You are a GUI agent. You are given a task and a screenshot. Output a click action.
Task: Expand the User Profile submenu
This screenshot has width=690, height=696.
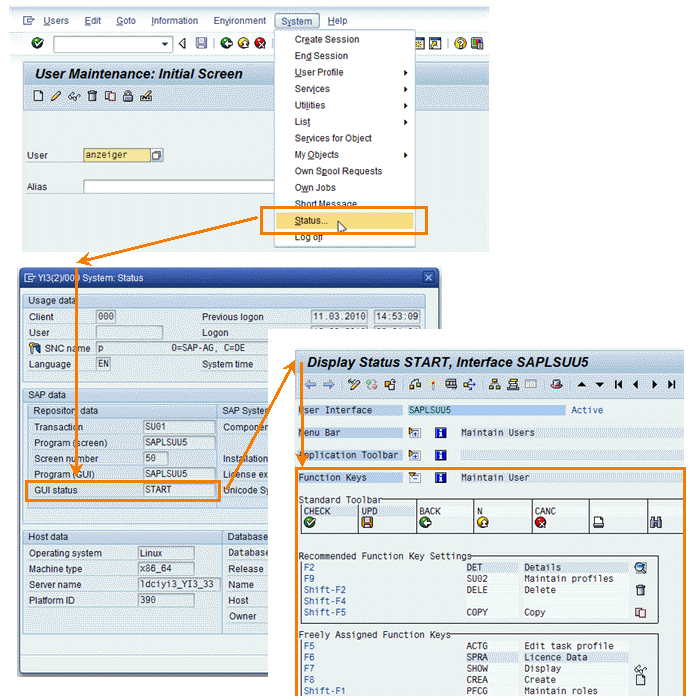405,72
